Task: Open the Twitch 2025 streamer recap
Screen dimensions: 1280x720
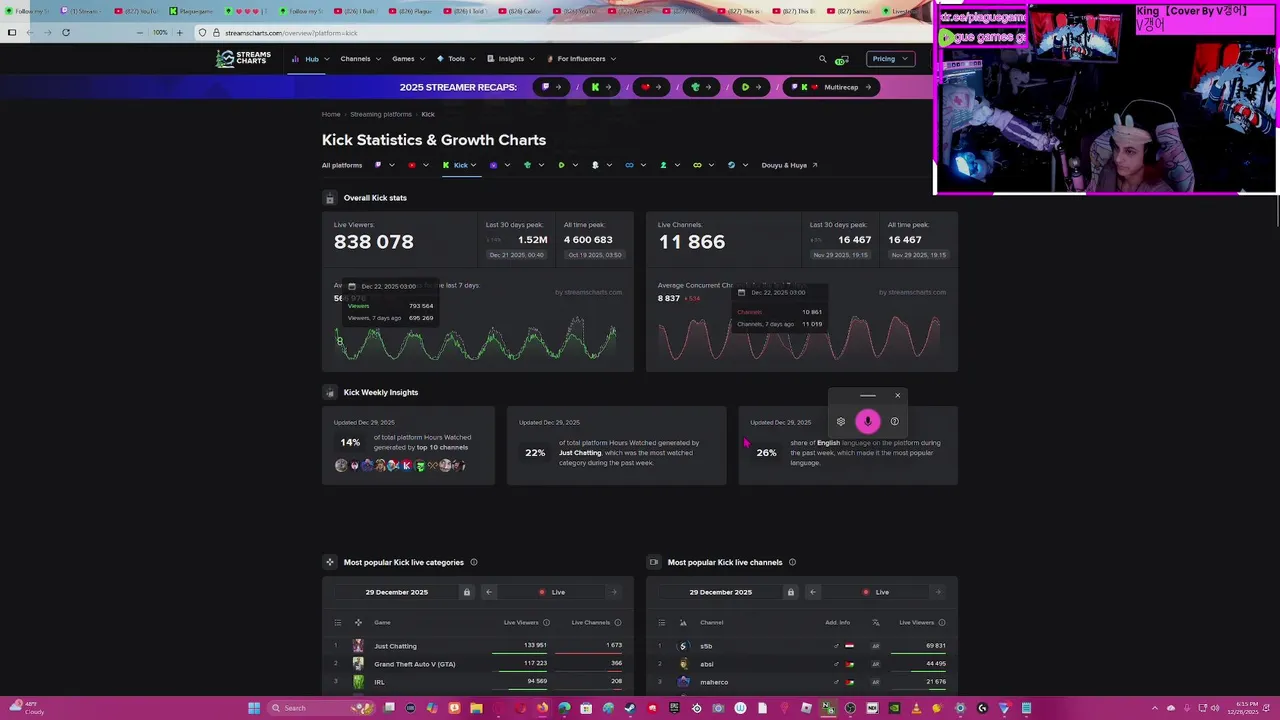Action: (x=551, y=87)
